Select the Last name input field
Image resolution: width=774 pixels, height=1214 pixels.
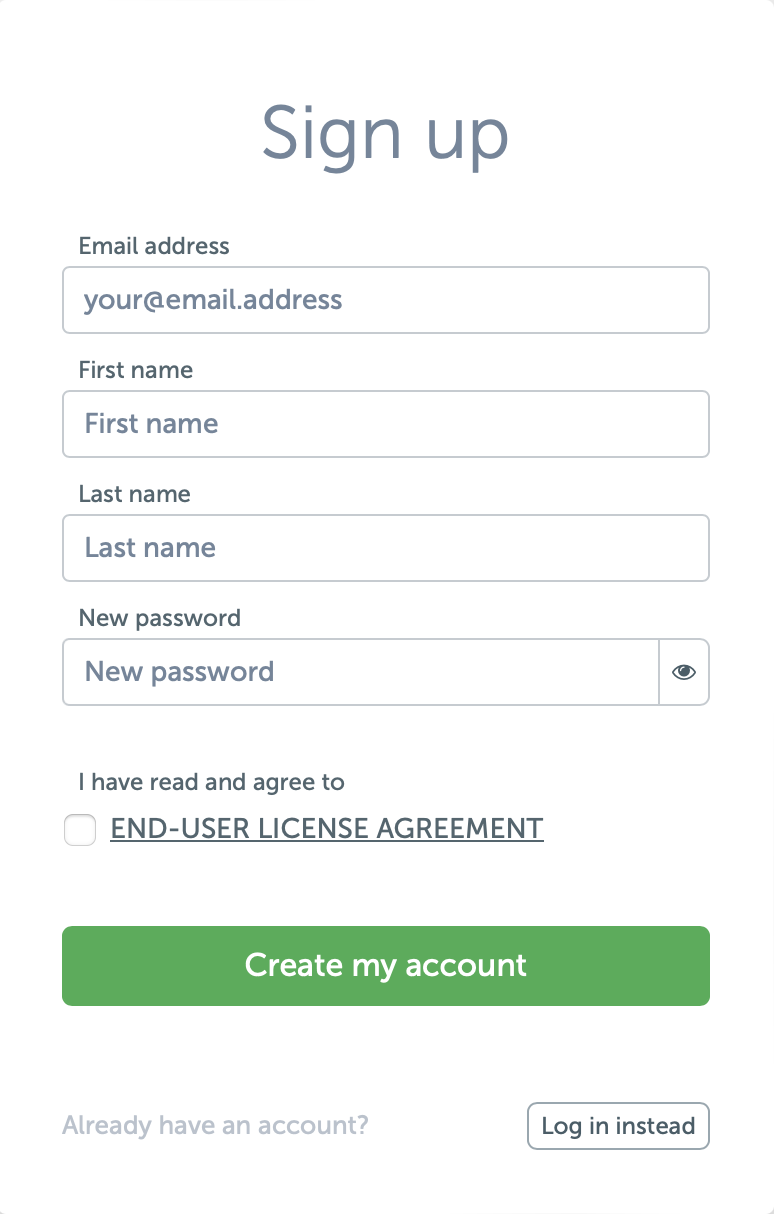pos(386,548)
